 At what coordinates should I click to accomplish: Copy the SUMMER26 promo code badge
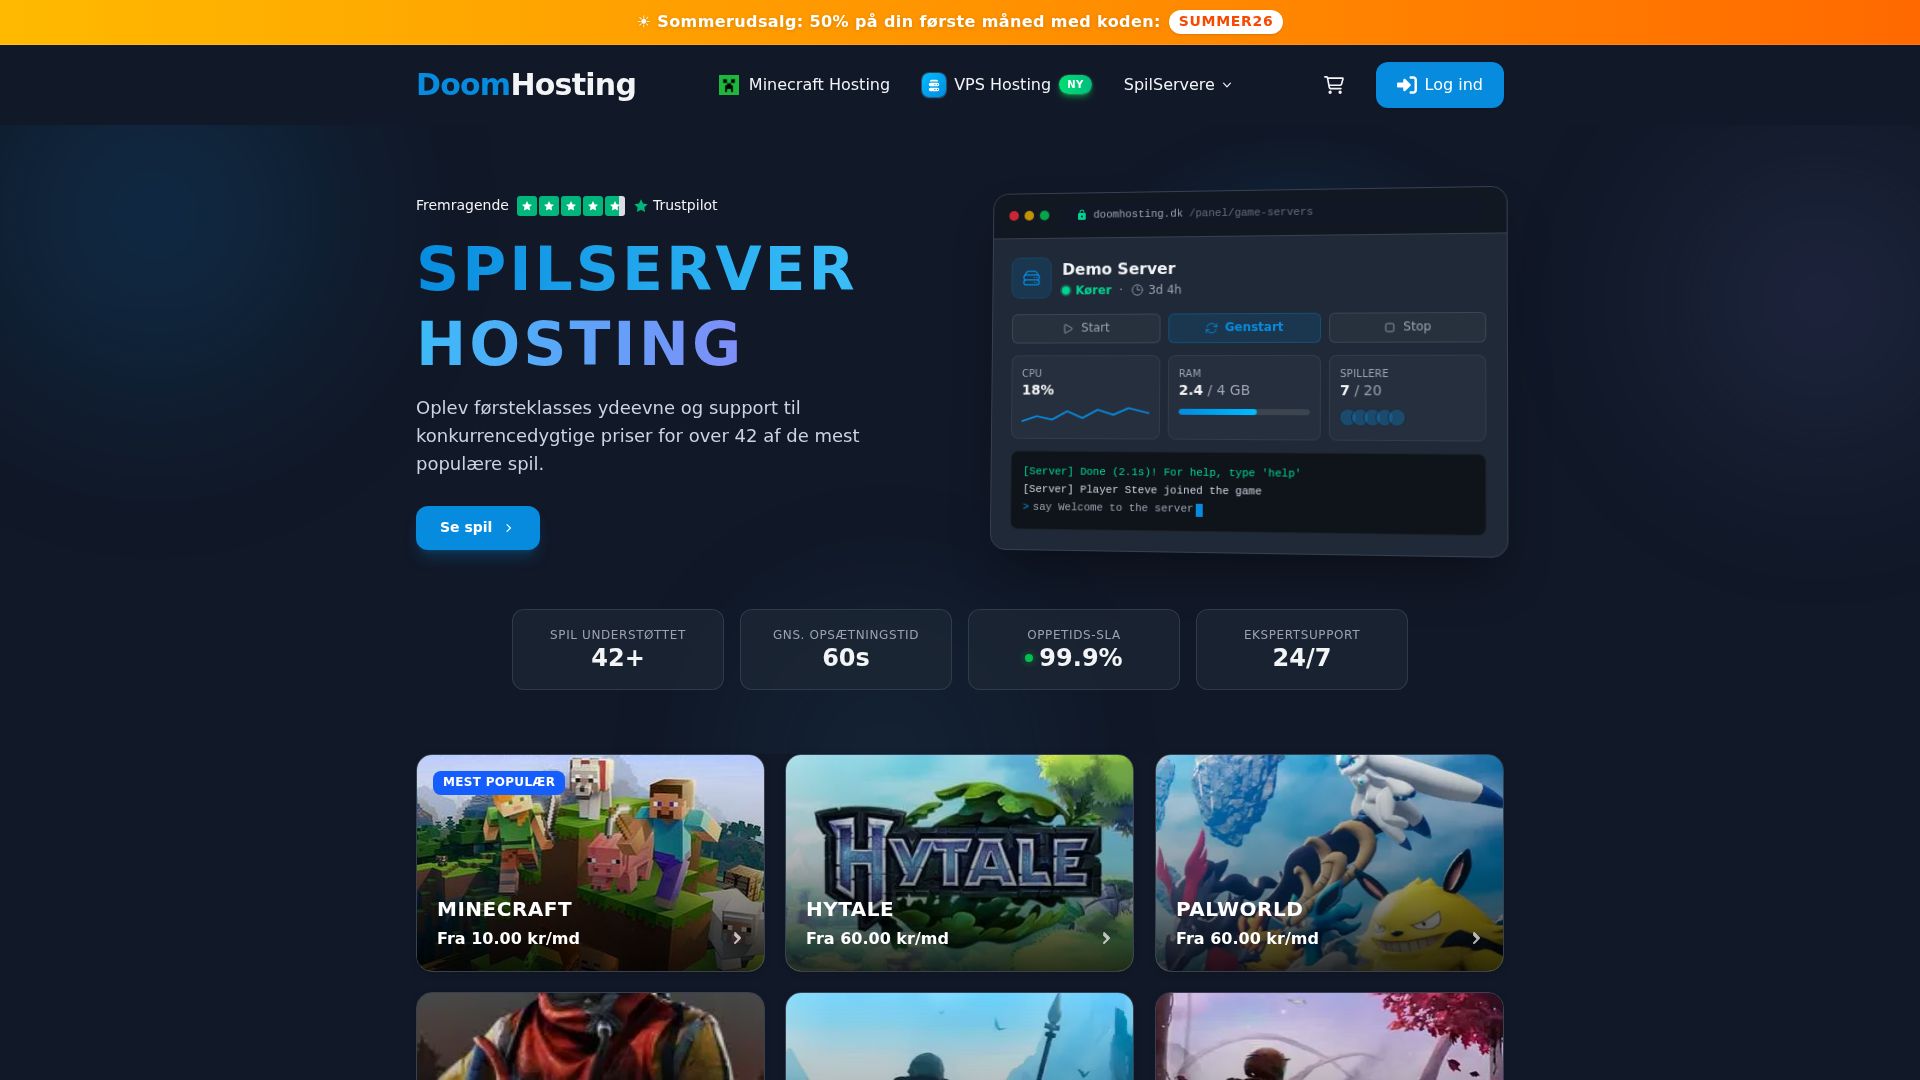tap(1226, 22)
